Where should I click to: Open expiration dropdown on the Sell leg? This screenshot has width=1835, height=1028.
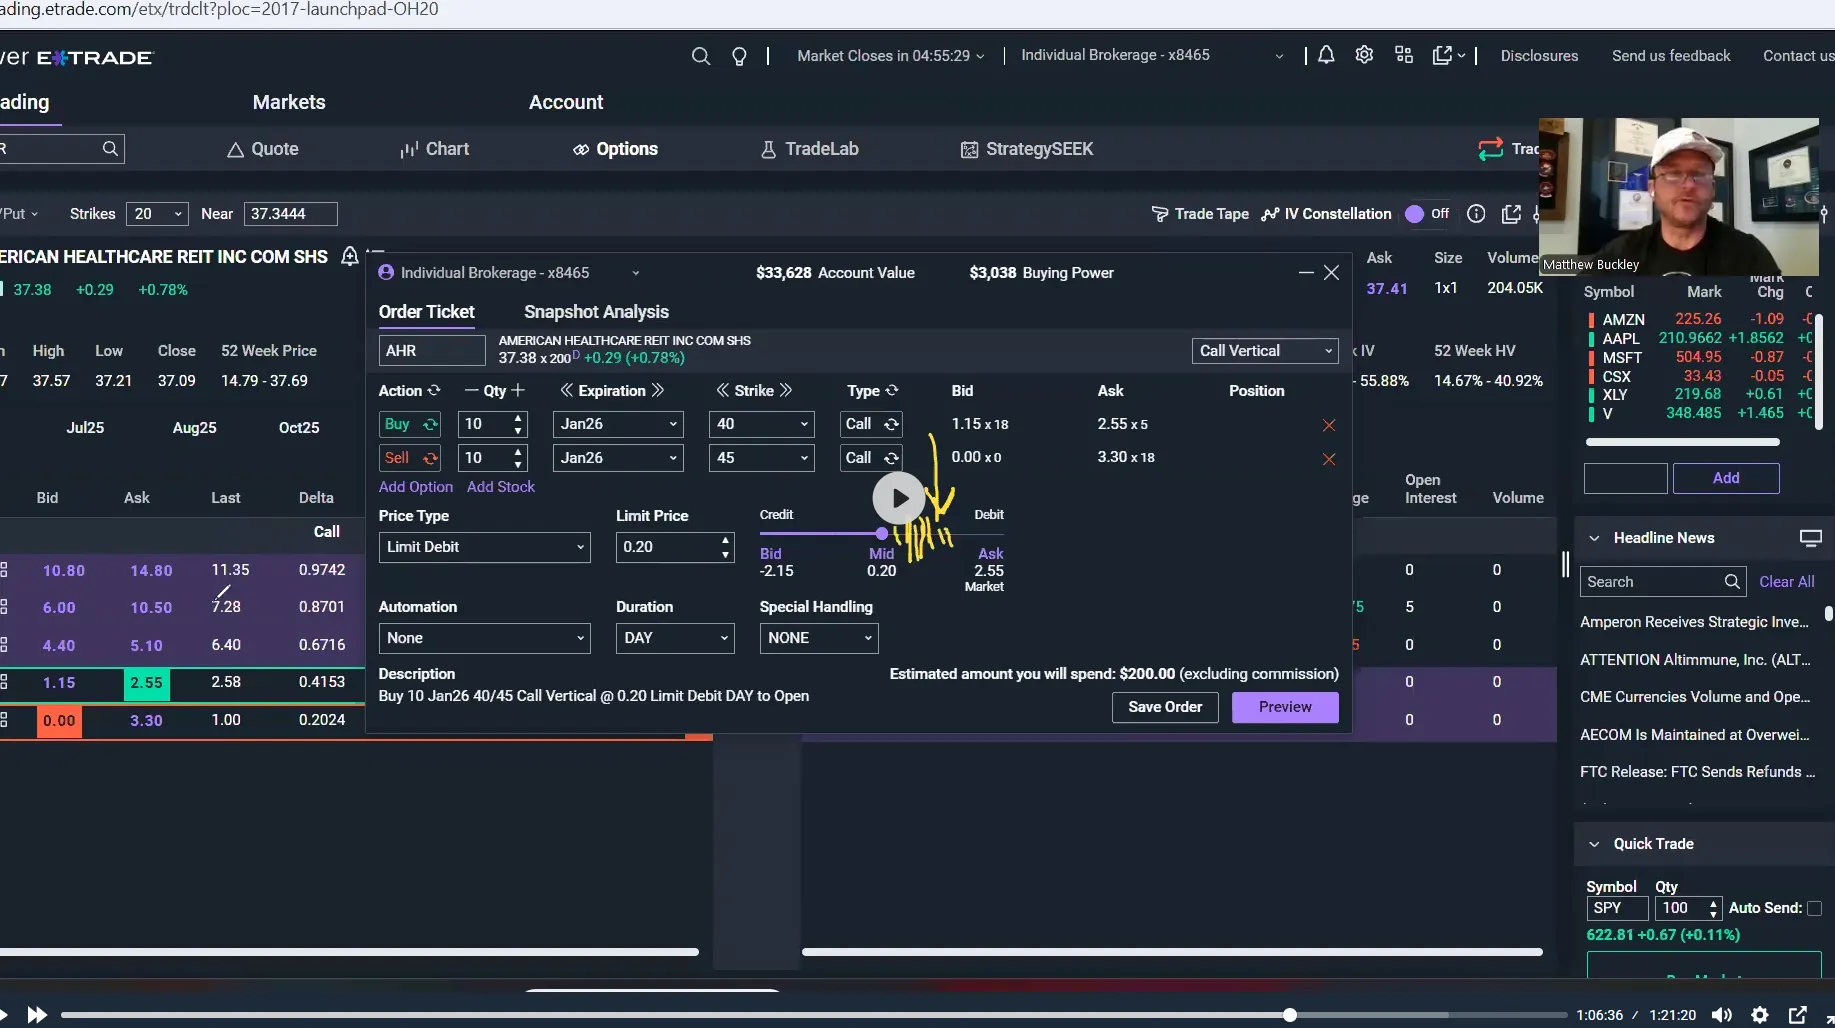(618, 458)
